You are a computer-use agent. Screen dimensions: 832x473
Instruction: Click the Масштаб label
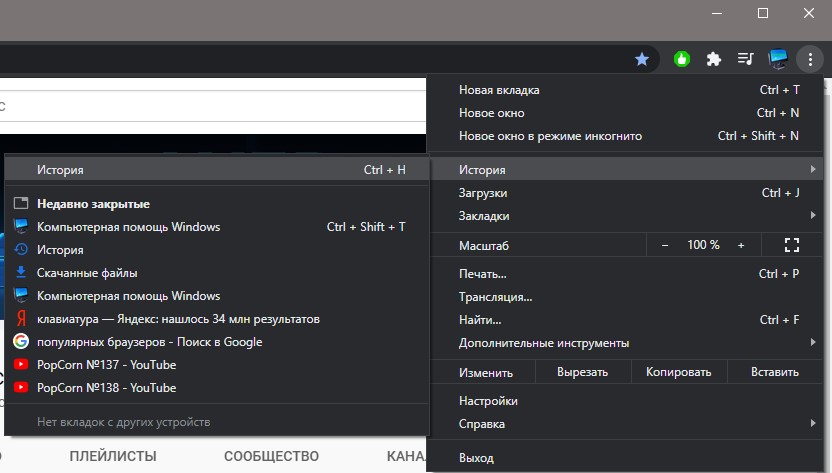pyautogui.click(x=483, y=246)
